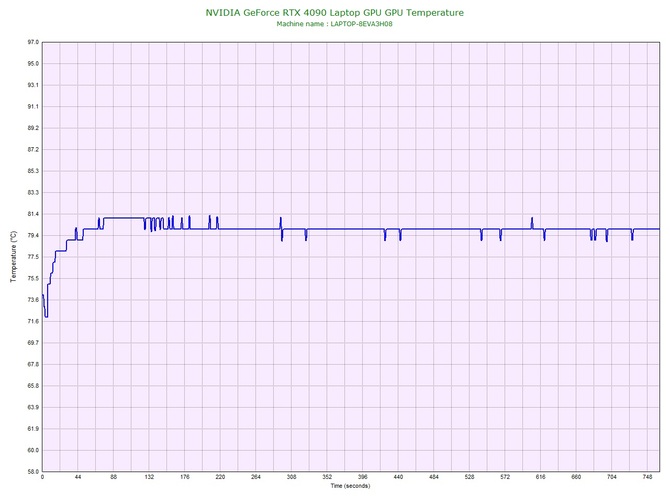The width and height of the screenshot is (670, 503).
Task: Click the 67.8 y-axis value
Action: [33, 365]
